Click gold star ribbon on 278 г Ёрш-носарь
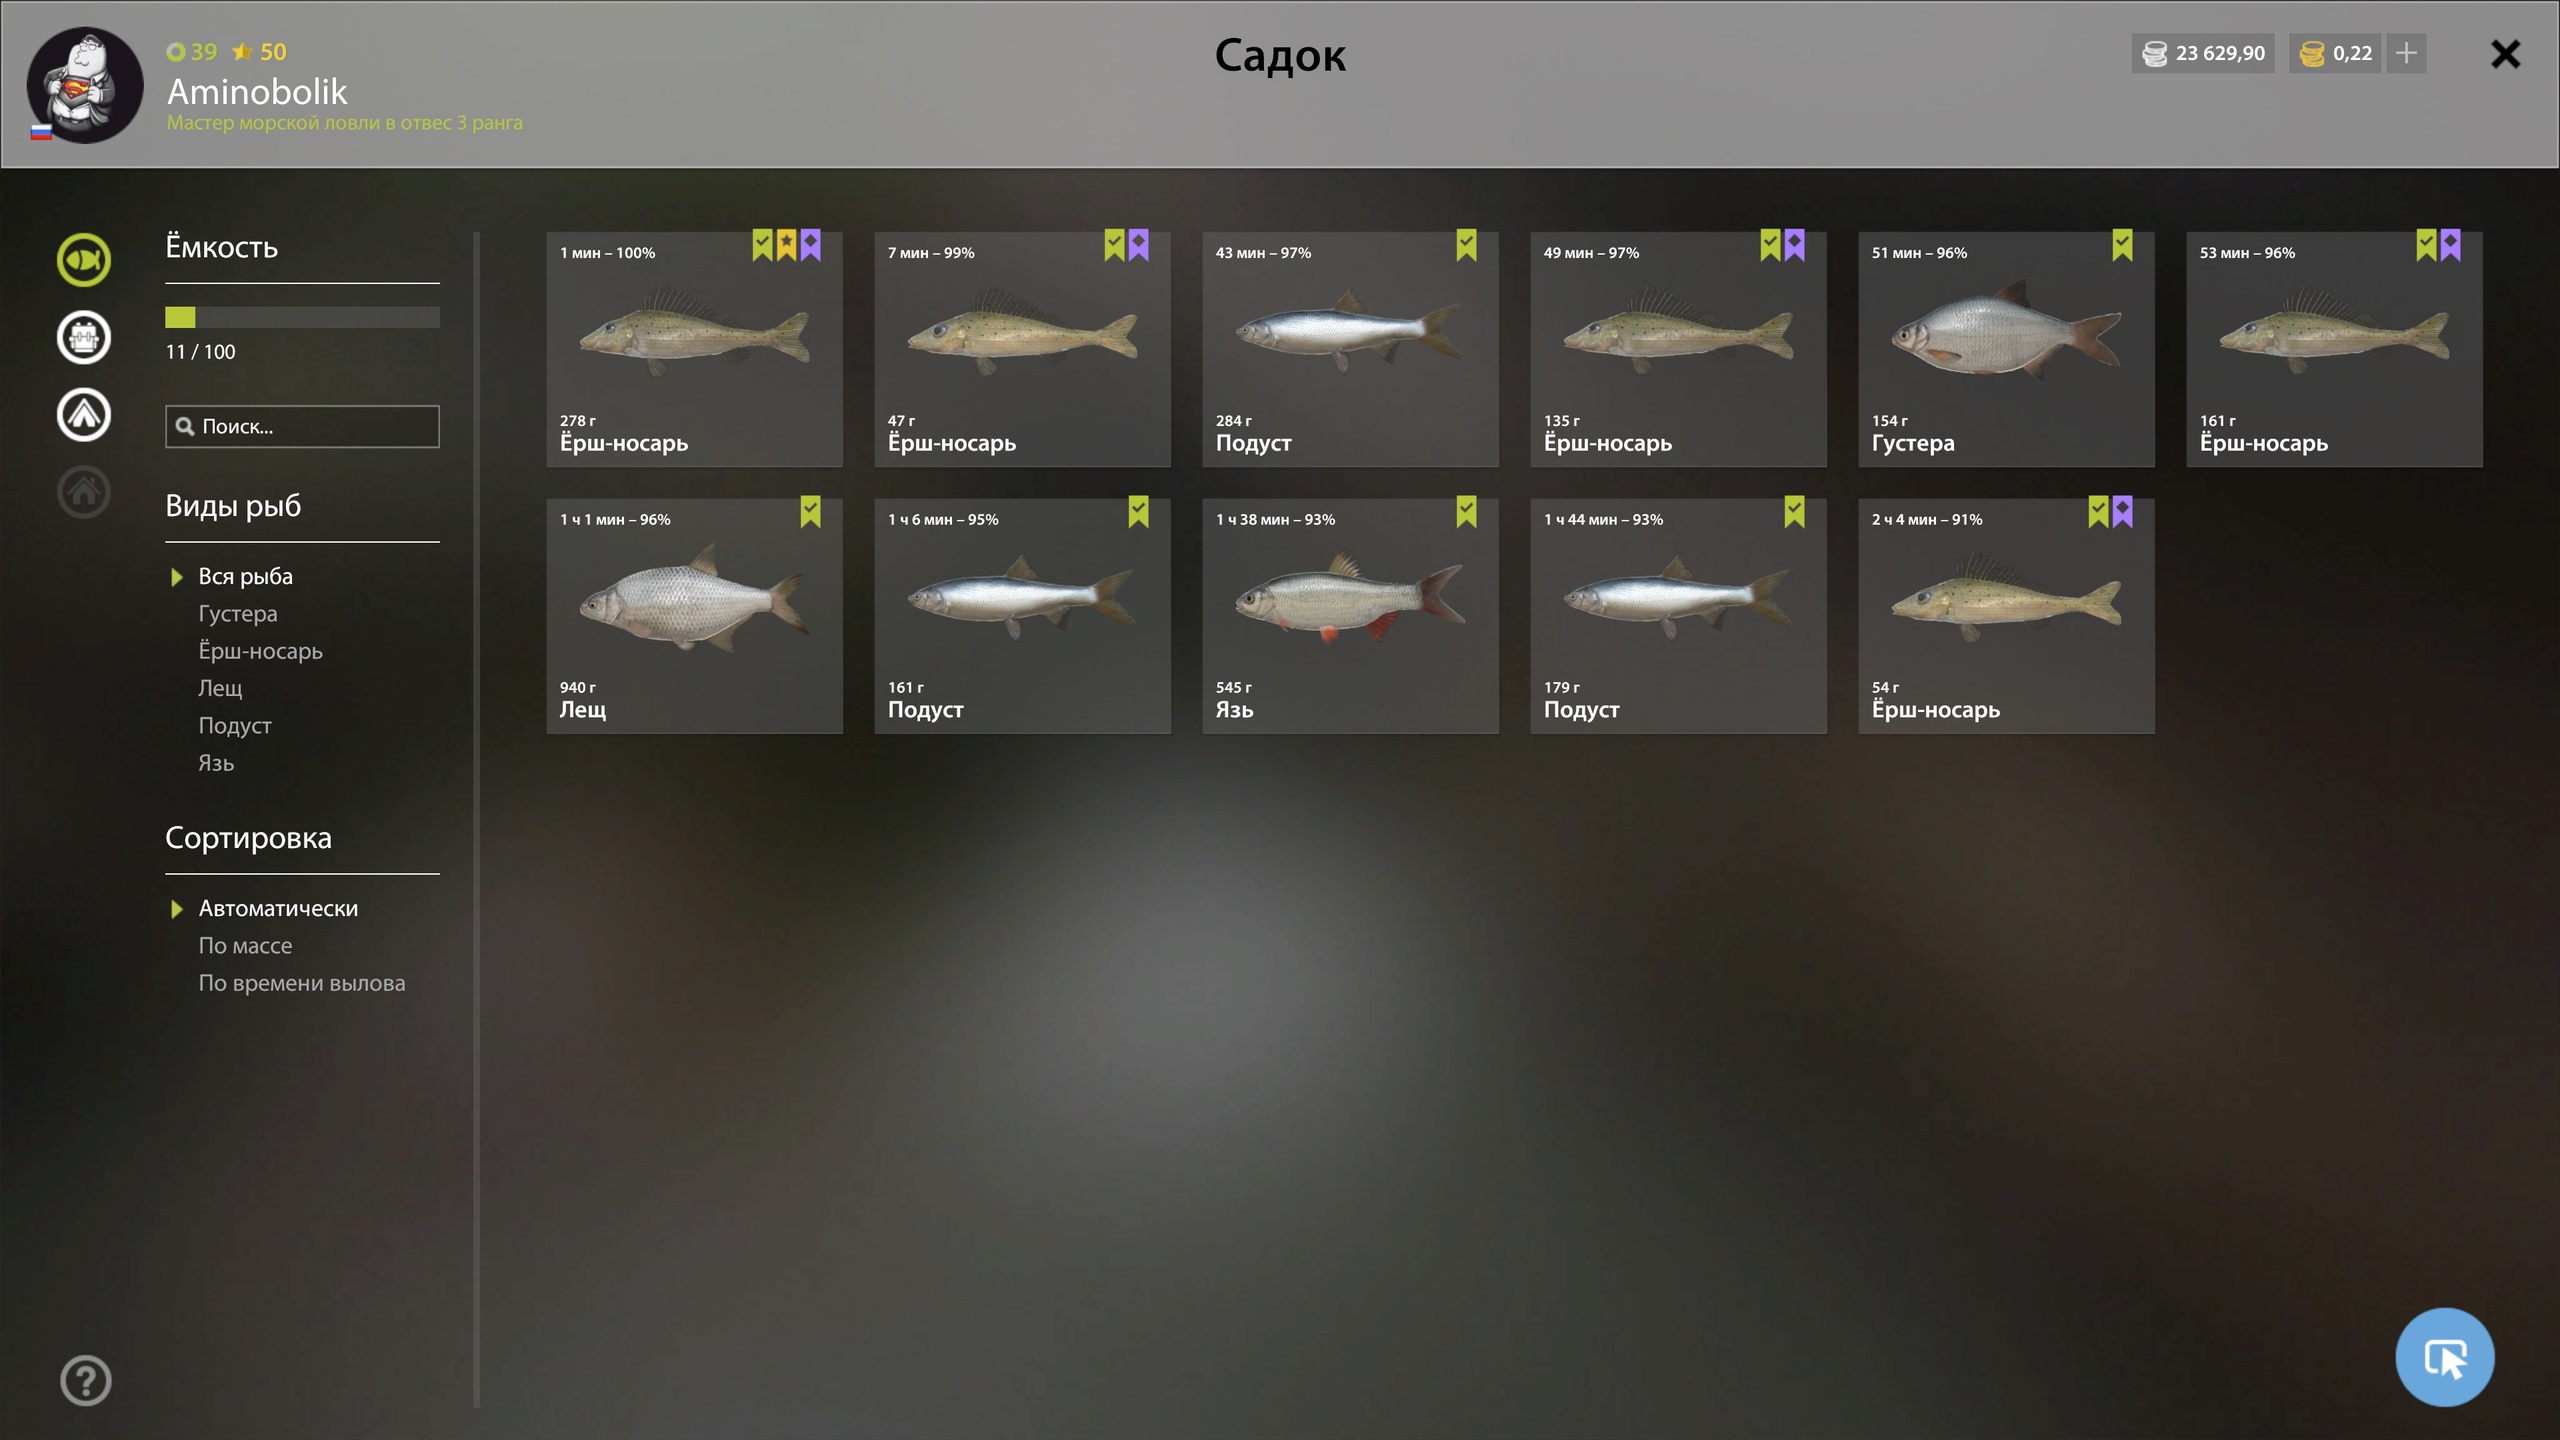Screen dimensions: 2560x1440 point(786,245)
